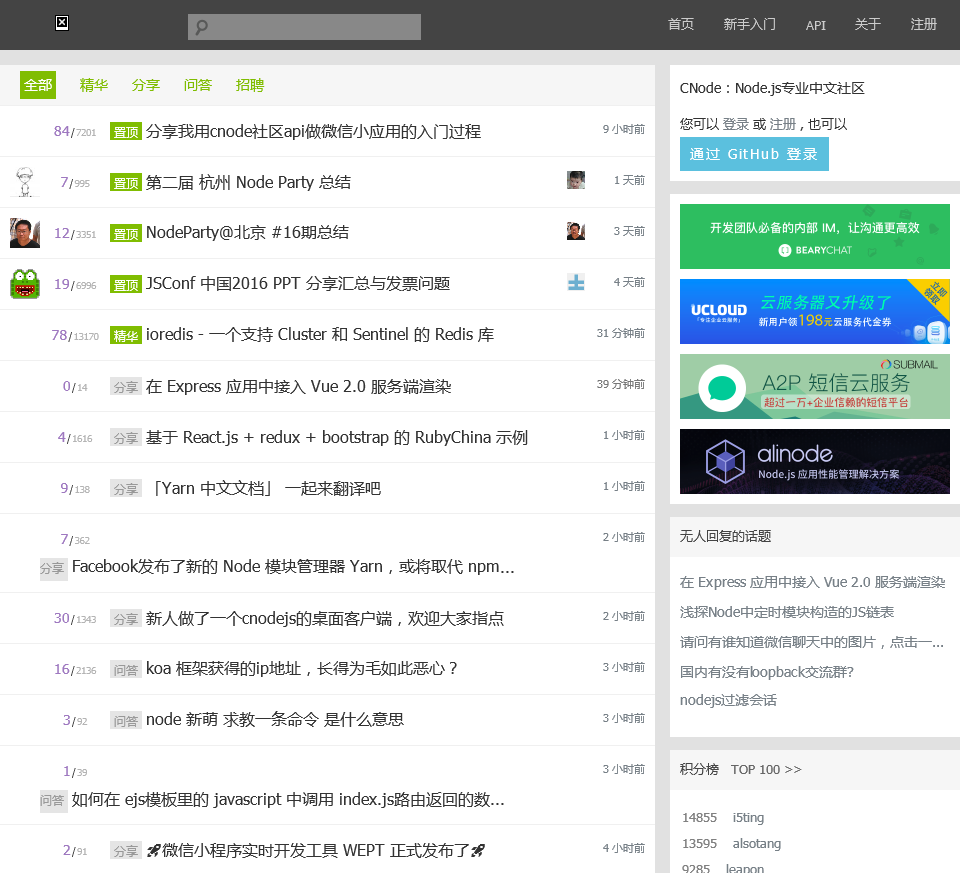Screen dimensions: 960x873
Task: Open sidebar link 在 Express 应用中接入 Vue 2.0
Action: (812, 582)
